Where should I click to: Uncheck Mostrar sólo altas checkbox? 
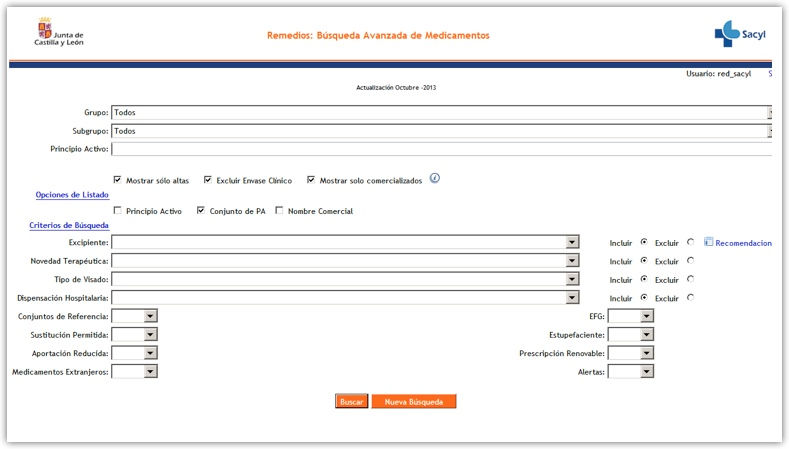coord(118,180)
